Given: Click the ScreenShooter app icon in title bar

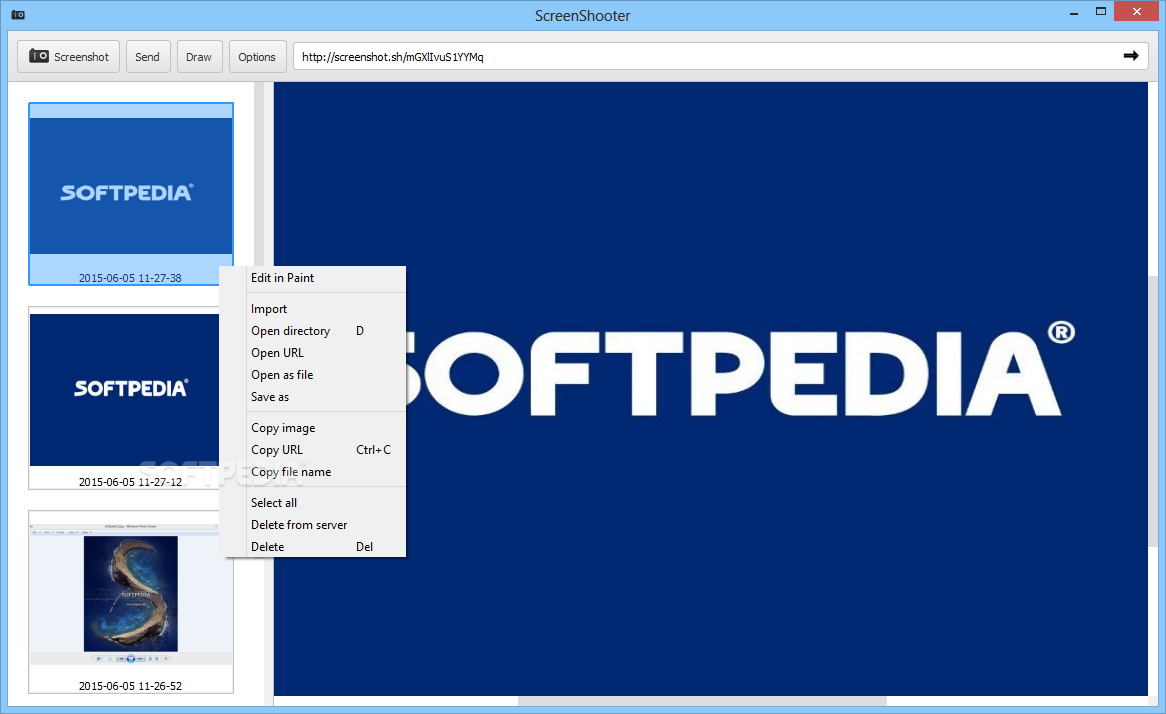Looking at the screenshot, I should point(18,15).
